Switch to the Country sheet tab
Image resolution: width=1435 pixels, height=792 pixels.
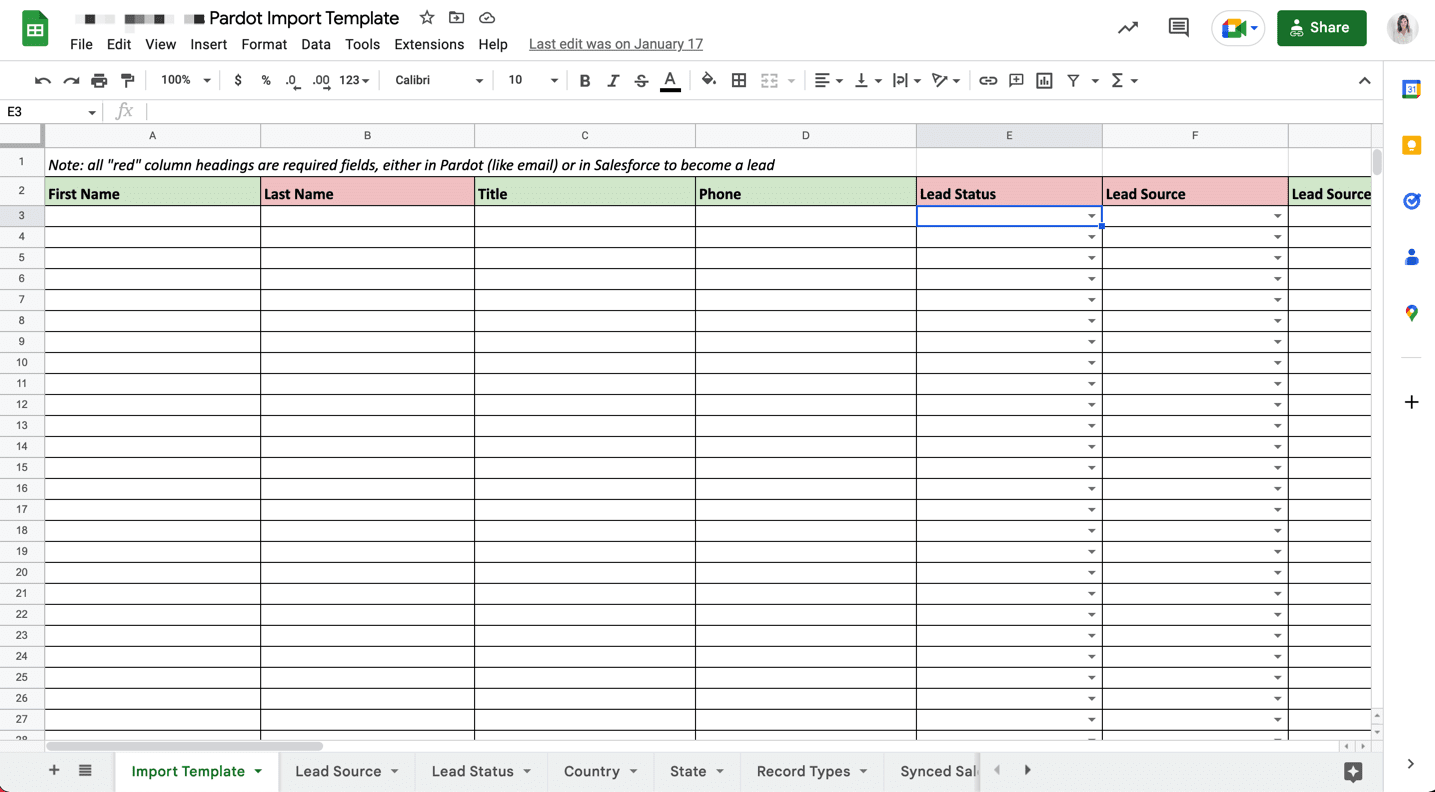[600, 771]
